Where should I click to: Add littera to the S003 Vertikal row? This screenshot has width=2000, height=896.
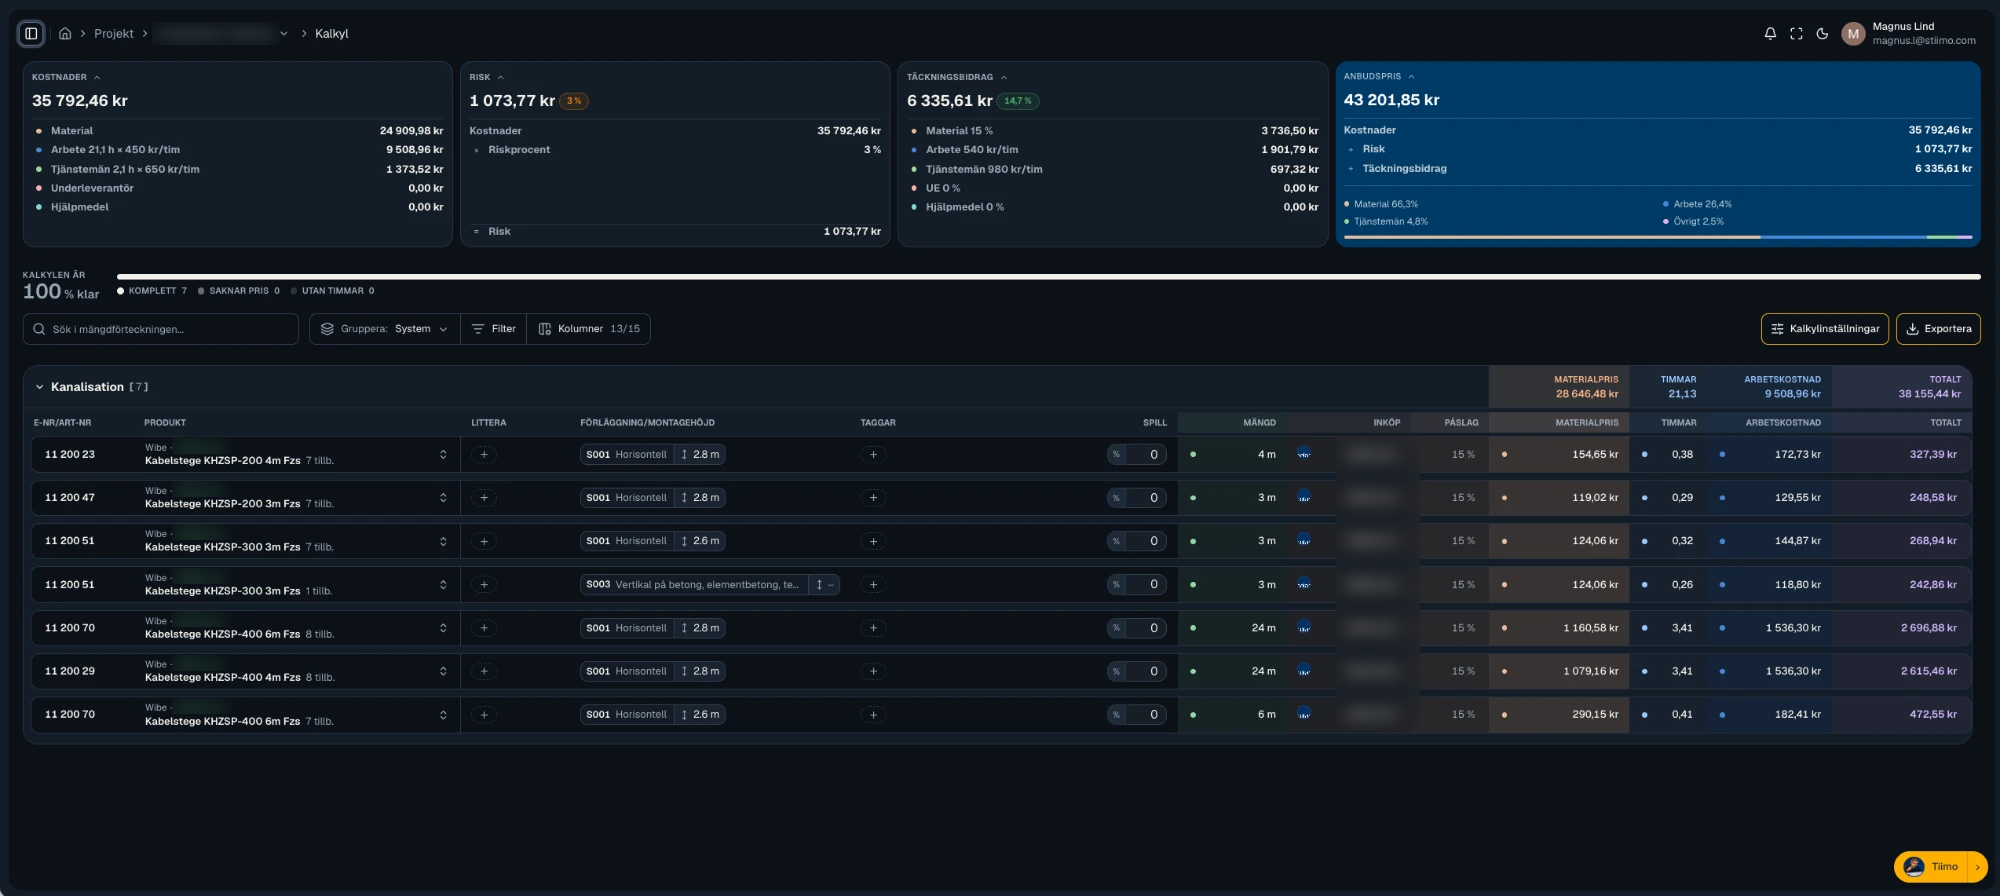(x=484, y=585)
